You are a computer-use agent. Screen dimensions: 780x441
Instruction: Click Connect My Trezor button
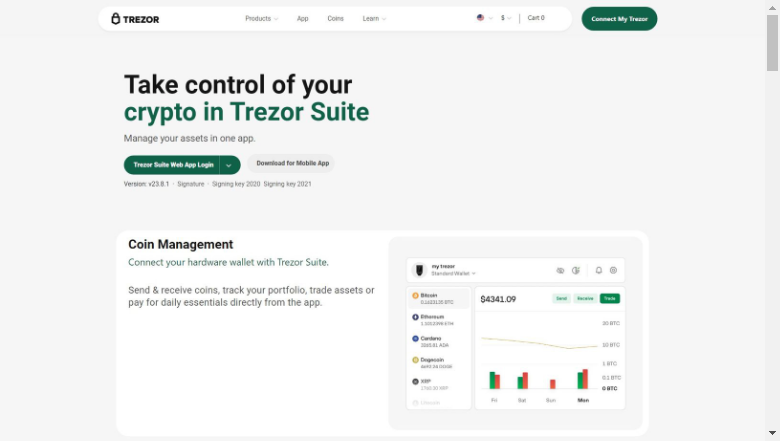click(x=619, y=19)
